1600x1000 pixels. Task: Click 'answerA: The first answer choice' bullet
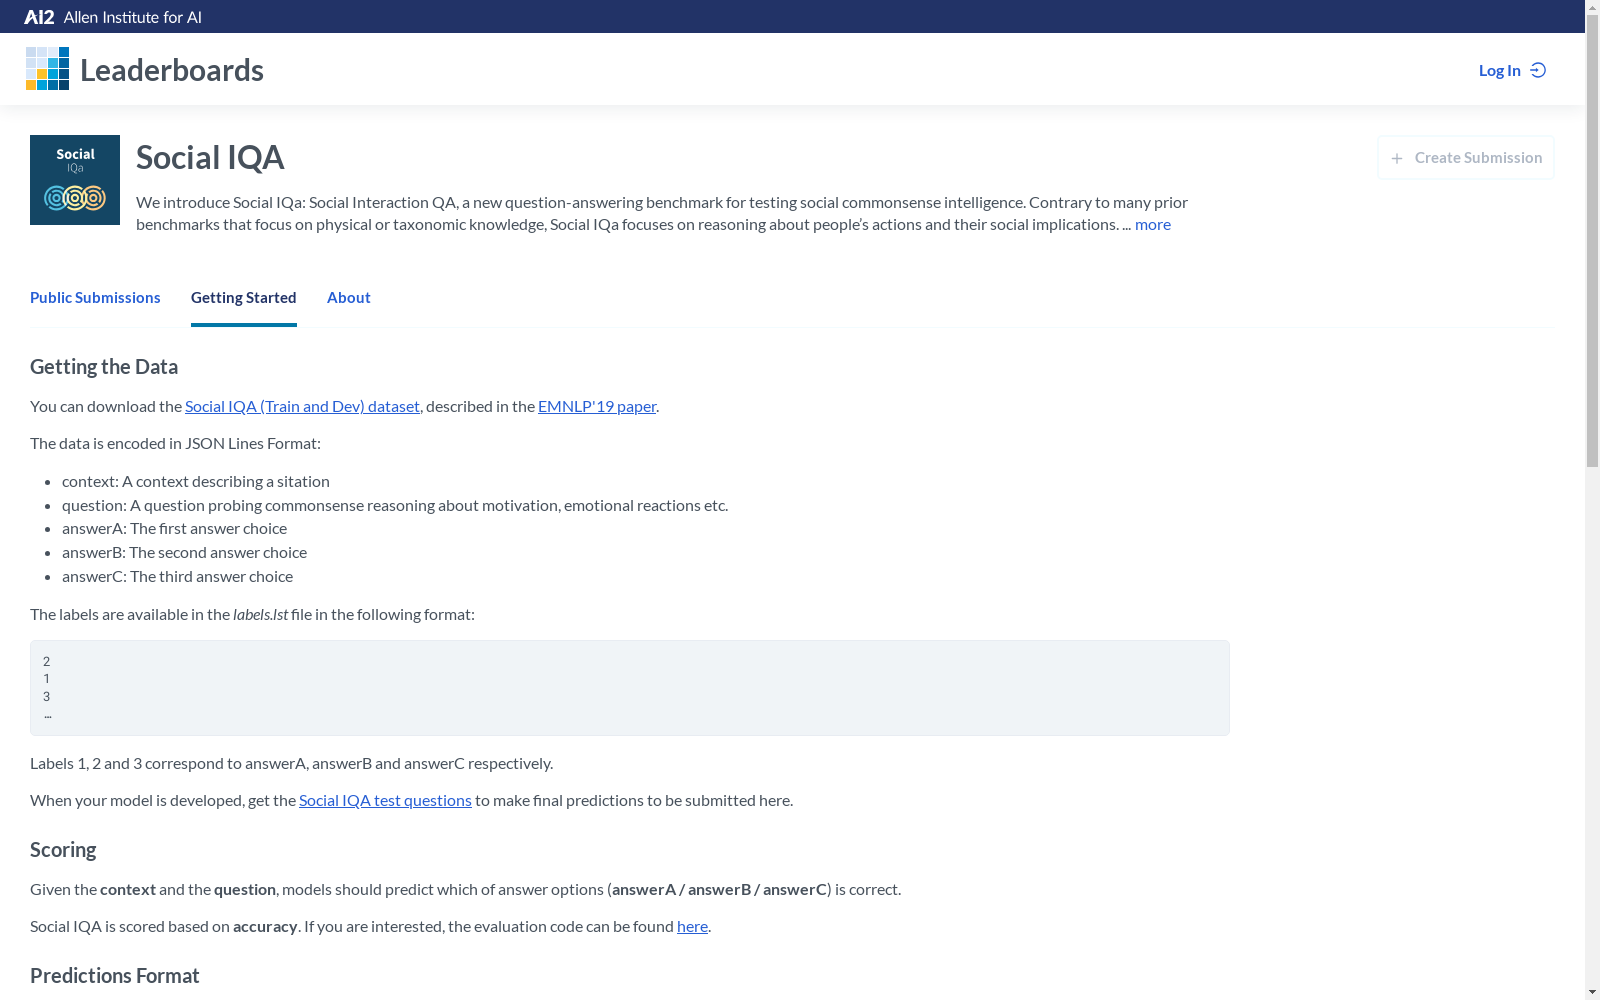[x=174, y=528]
